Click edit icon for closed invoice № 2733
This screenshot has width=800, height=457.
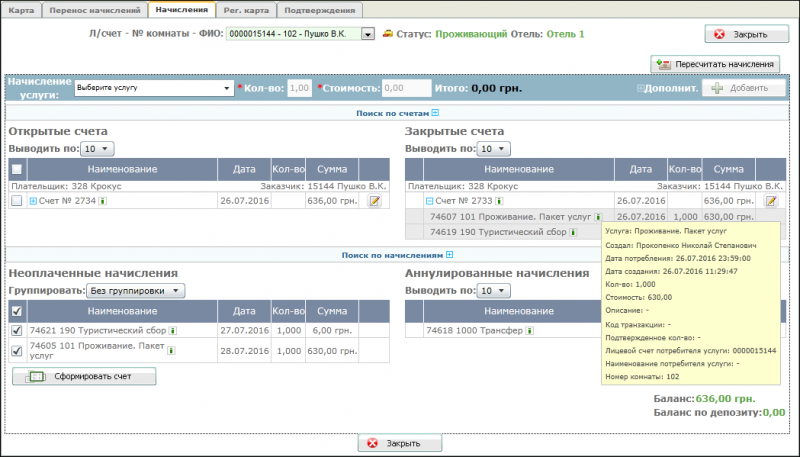click(771, 201)
